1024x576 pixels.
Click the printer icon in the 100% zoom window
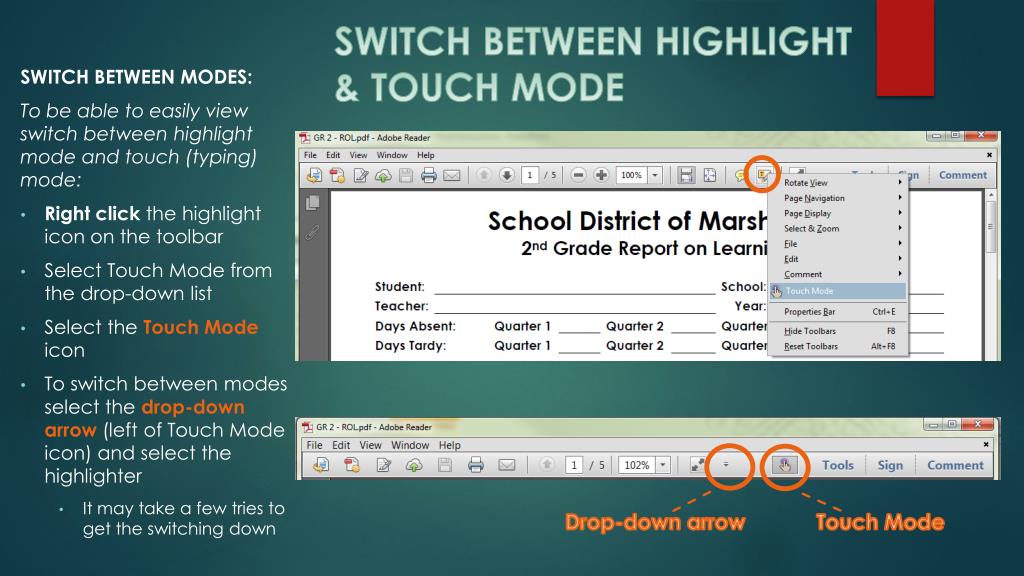pyautogui.click(x=428, y=175)
